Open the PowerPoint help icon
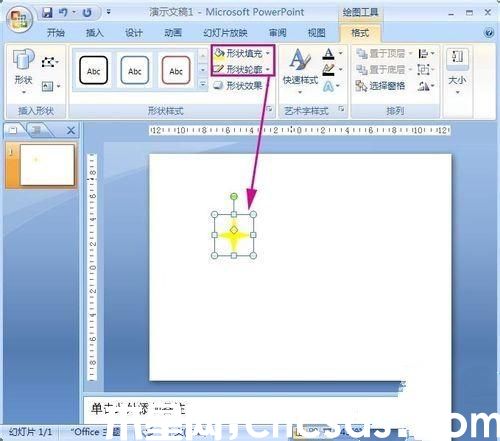The width and height of the screenshot is (500, 441). point(489,33)
